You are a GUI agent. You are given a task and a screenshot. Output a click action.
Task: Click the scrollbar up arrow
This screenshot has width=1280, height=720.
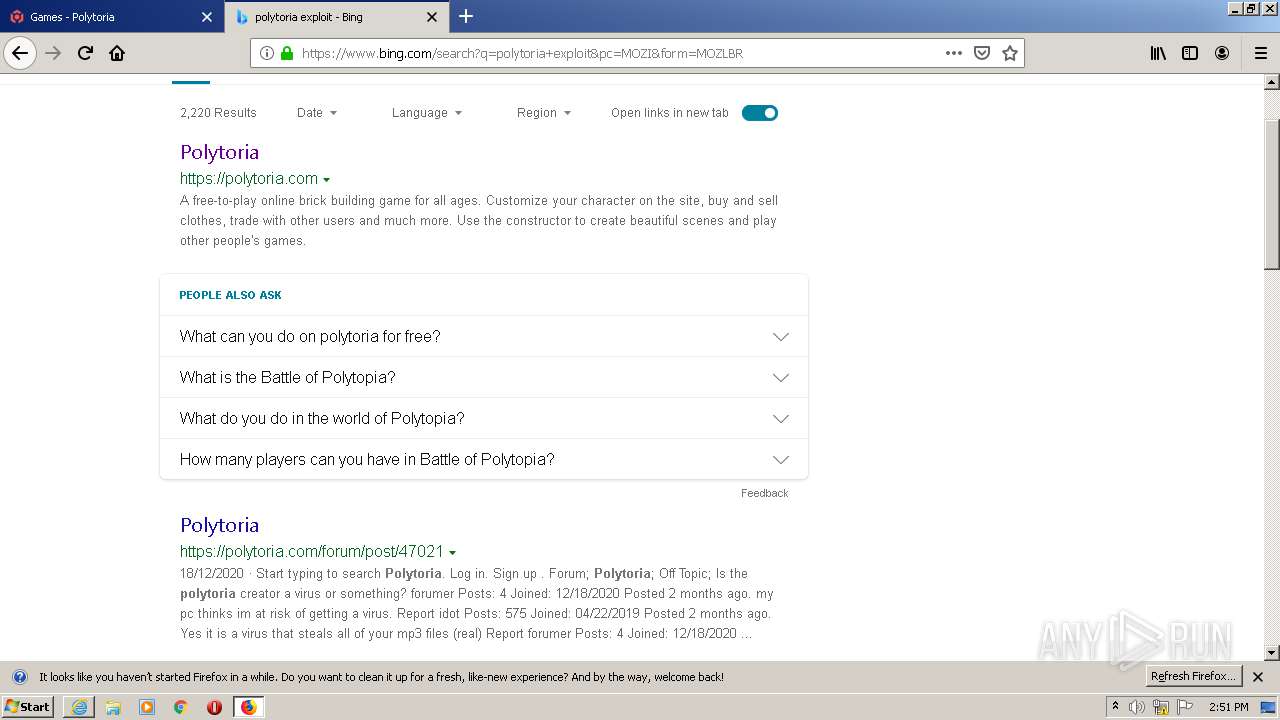pos(1272,81)
